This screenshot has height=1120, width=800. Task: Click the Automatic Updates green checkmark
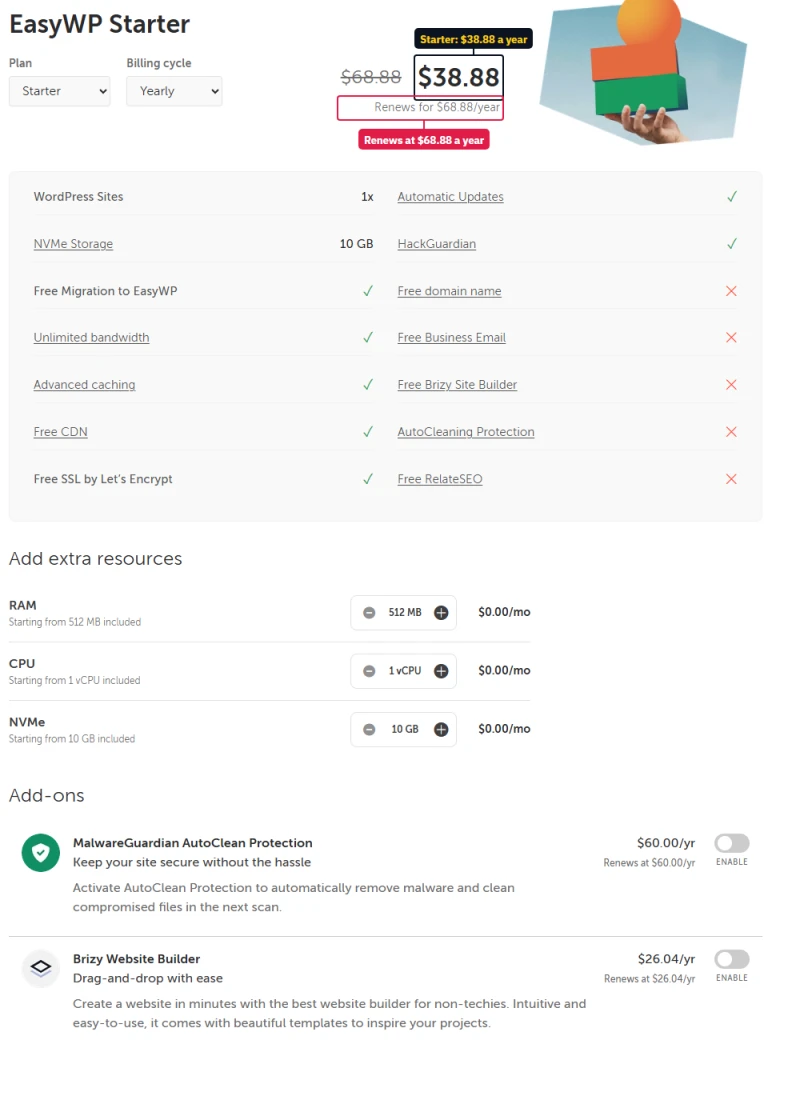pos(731,196)
